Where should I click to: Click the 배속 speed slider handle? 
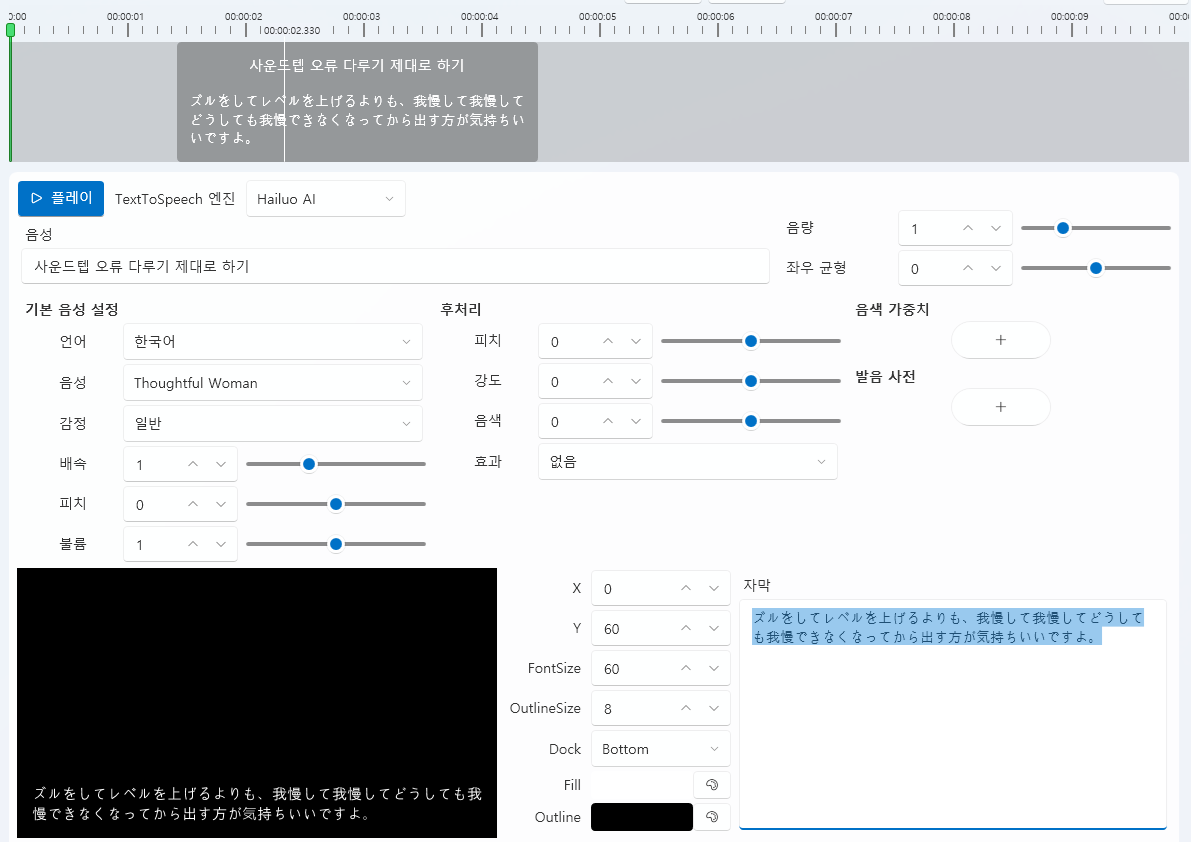pyautogui.click(x=309, y=464)
